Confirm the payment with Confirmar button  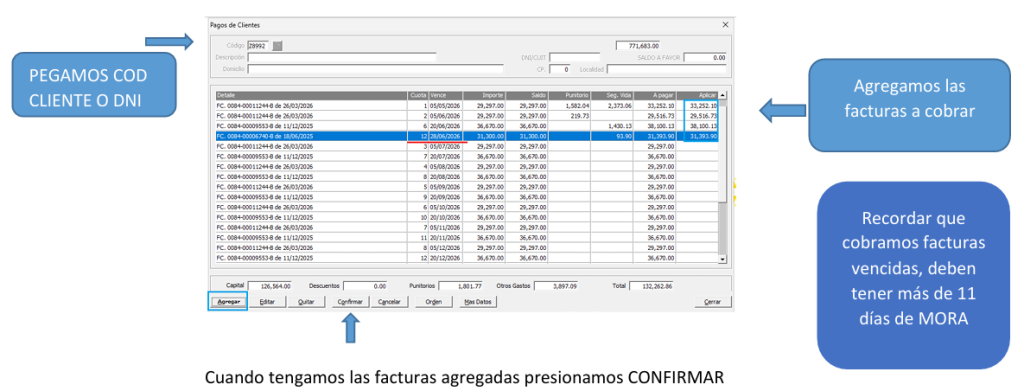(350, 302)
